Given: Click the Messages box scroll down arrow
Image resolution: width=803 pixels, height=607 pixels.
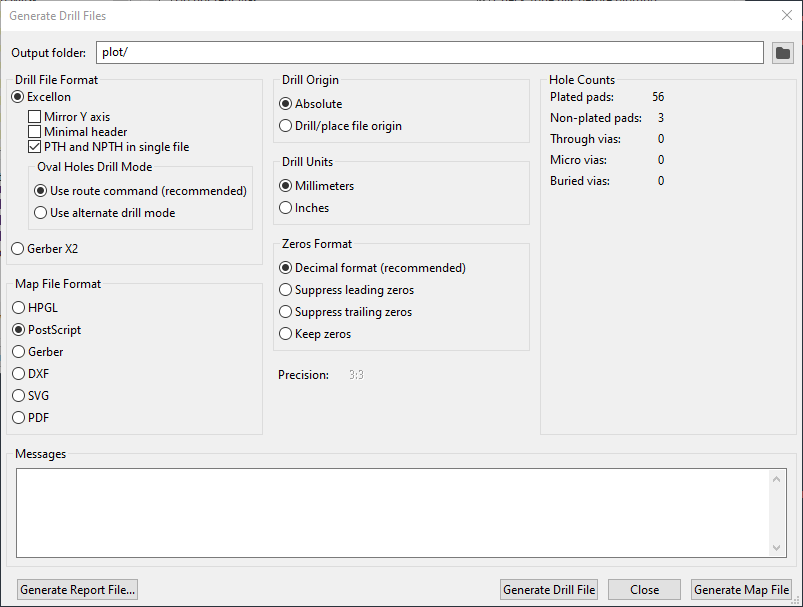Looking at the screenshot, I should click(778, 548).
